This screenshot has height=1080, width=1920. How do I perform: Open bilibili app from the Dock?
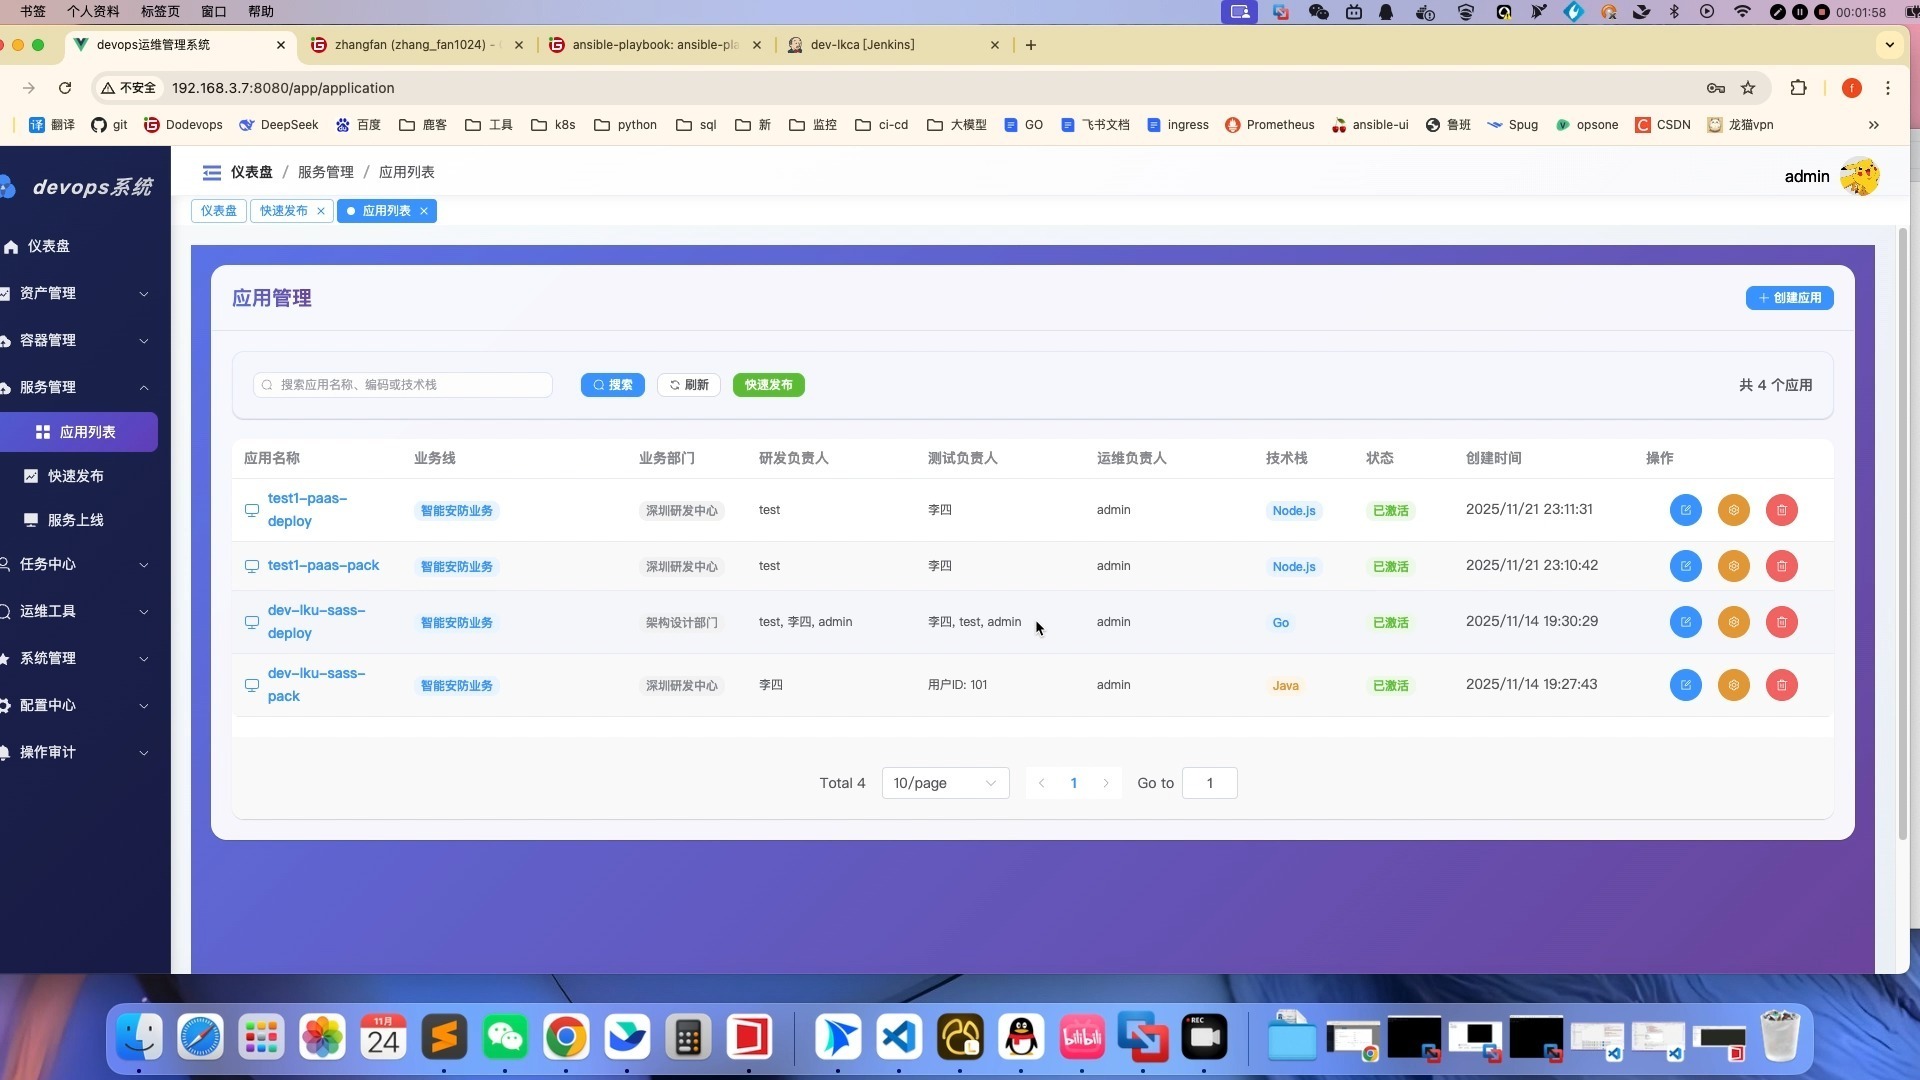1082,1037
